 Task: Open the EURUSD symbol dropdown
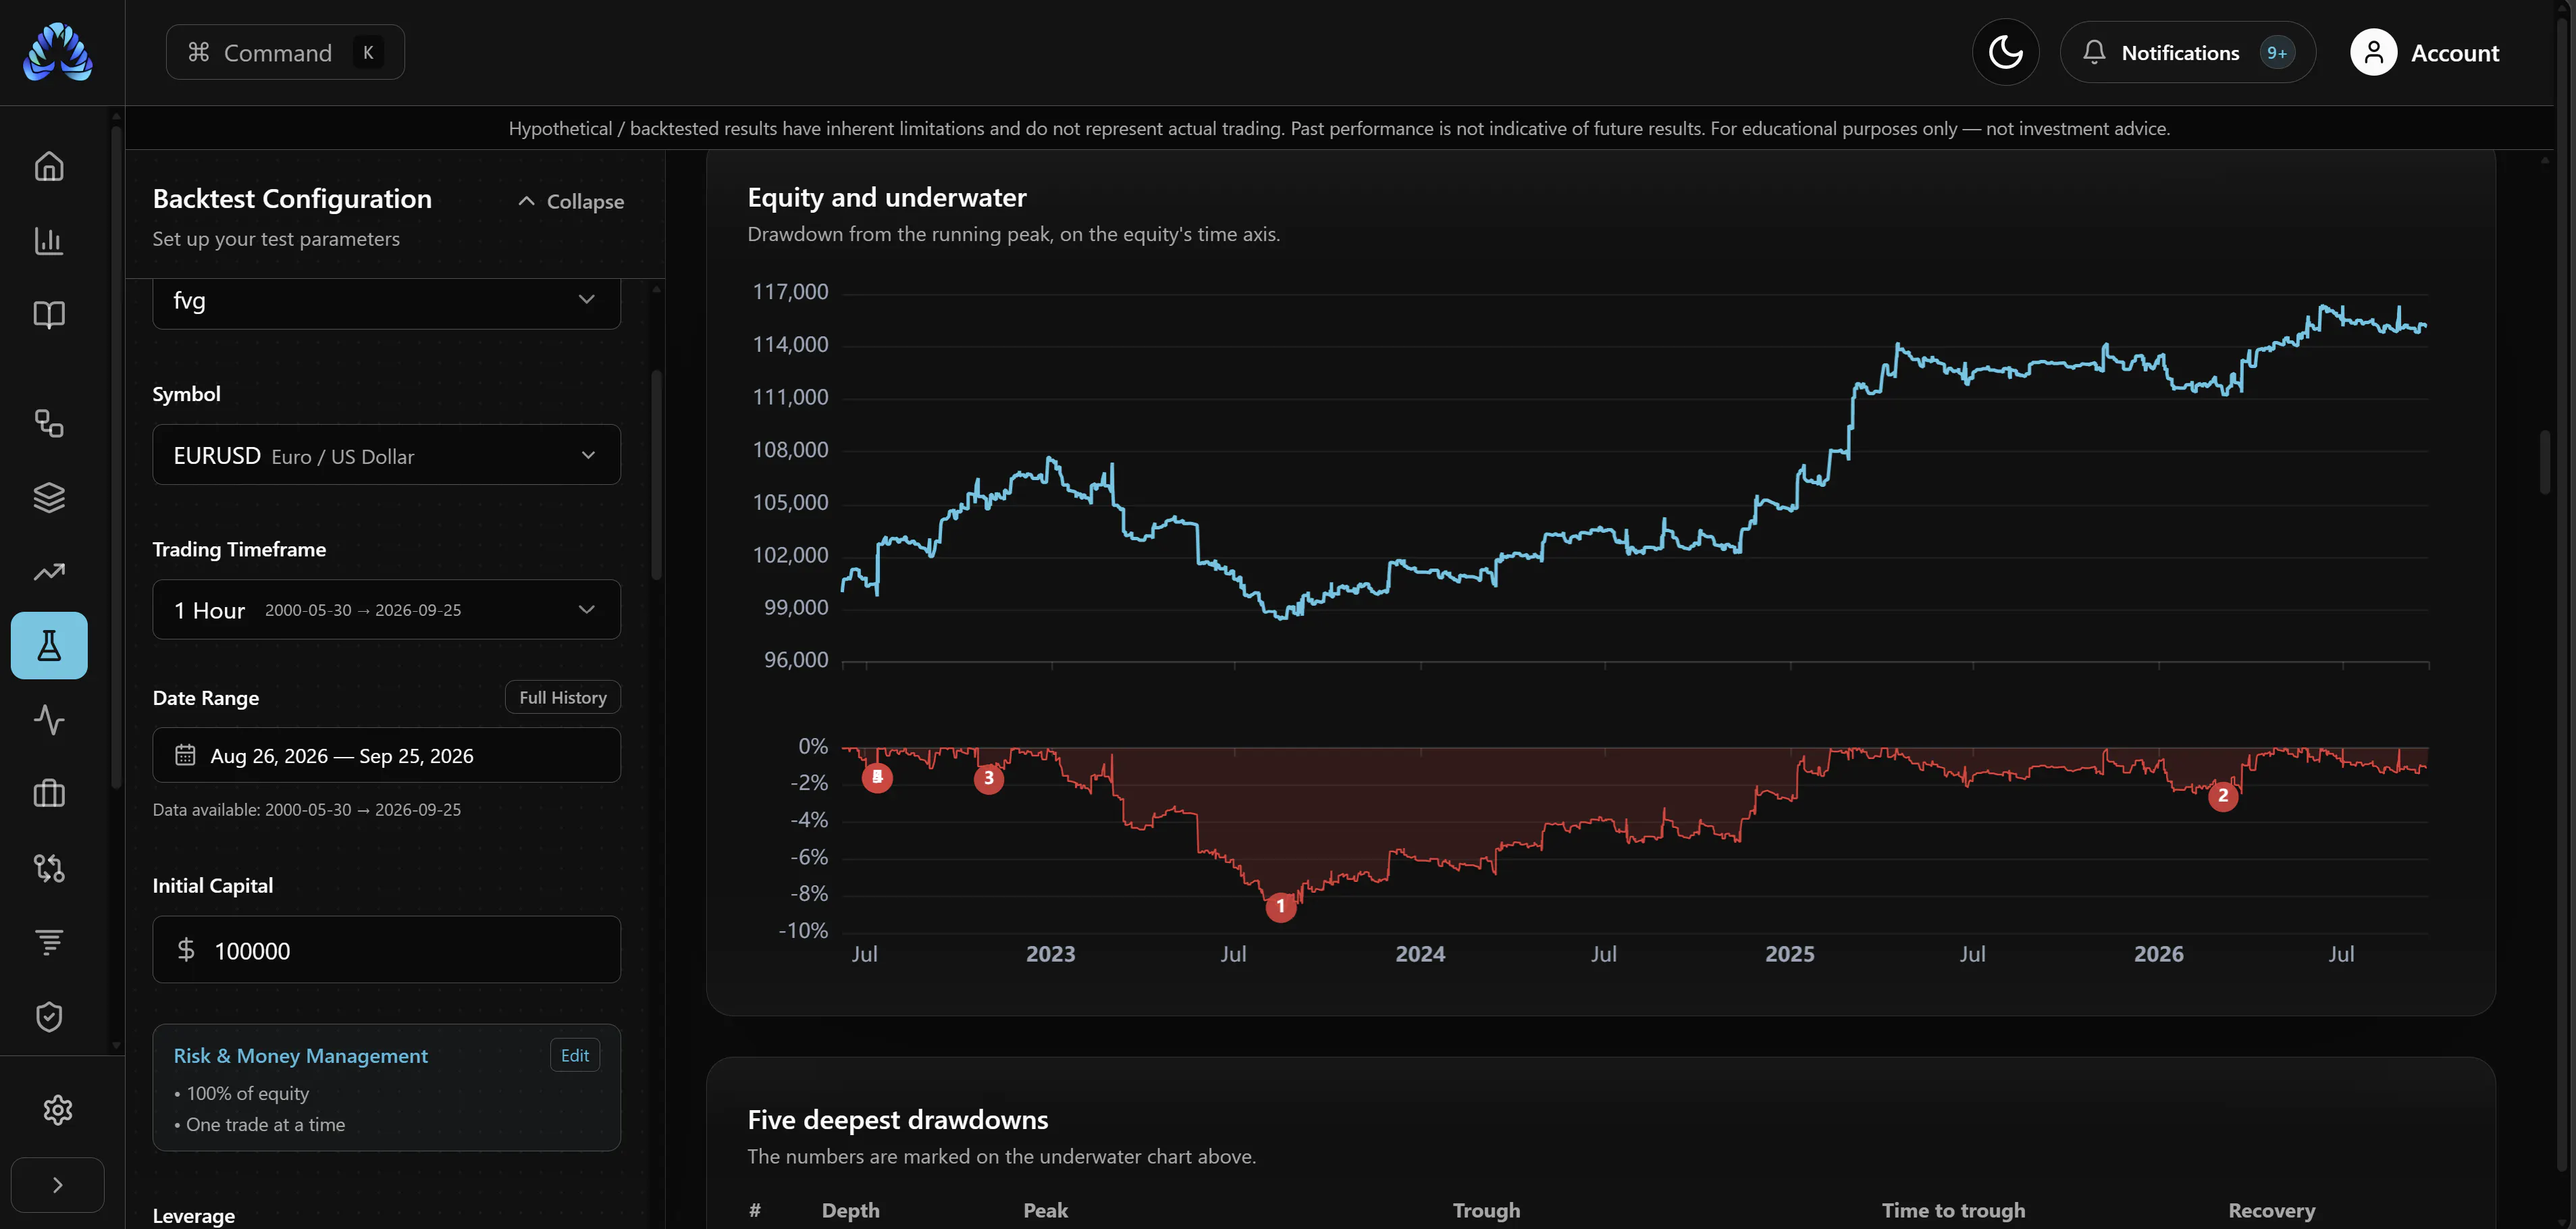(386, 455)
